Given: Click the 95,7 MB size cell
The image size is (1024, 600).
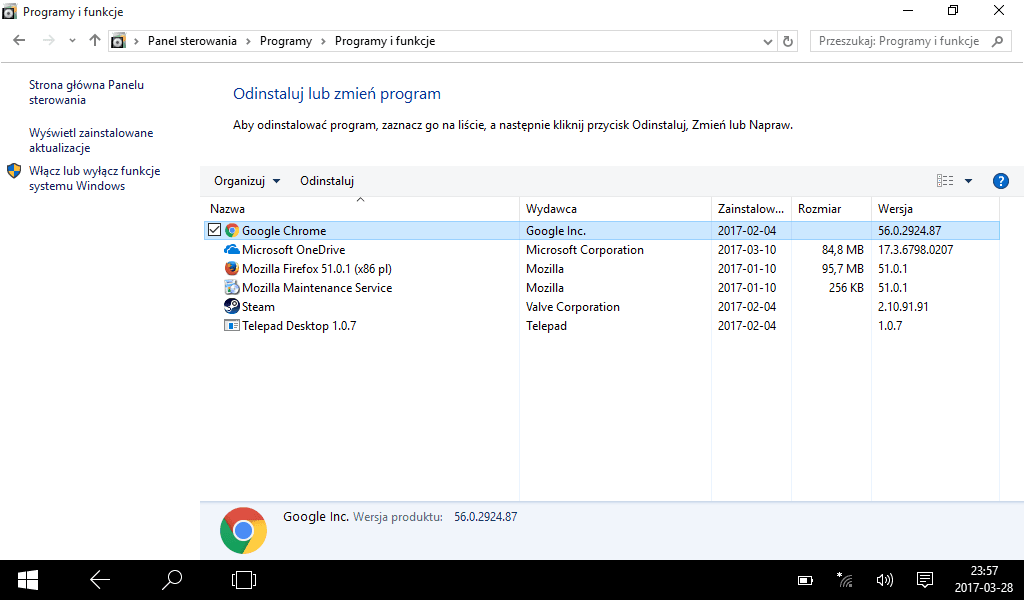Looking at the screenshot, I should click(842, 269).
